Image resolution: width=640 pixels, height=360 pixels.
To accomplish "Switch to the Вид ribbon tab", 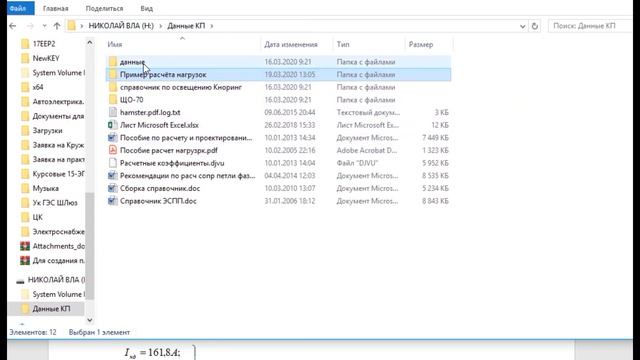I will 147,8.
